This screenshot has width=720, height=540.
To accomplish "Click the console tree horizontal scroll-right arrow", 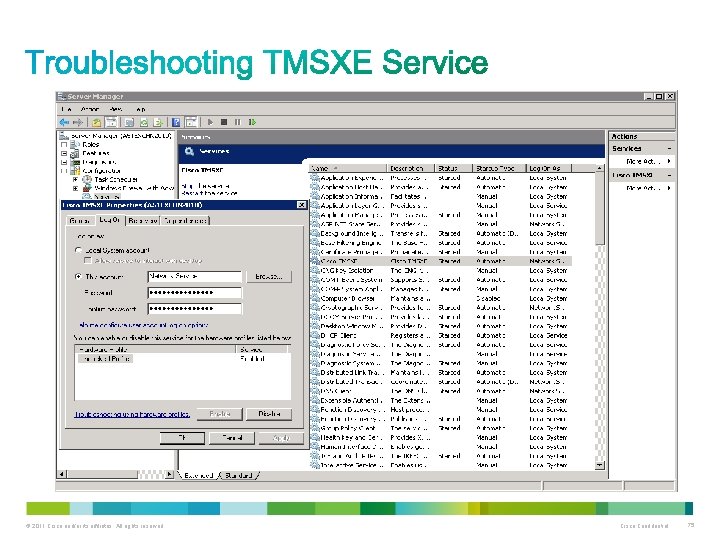I will click(169, 474).
